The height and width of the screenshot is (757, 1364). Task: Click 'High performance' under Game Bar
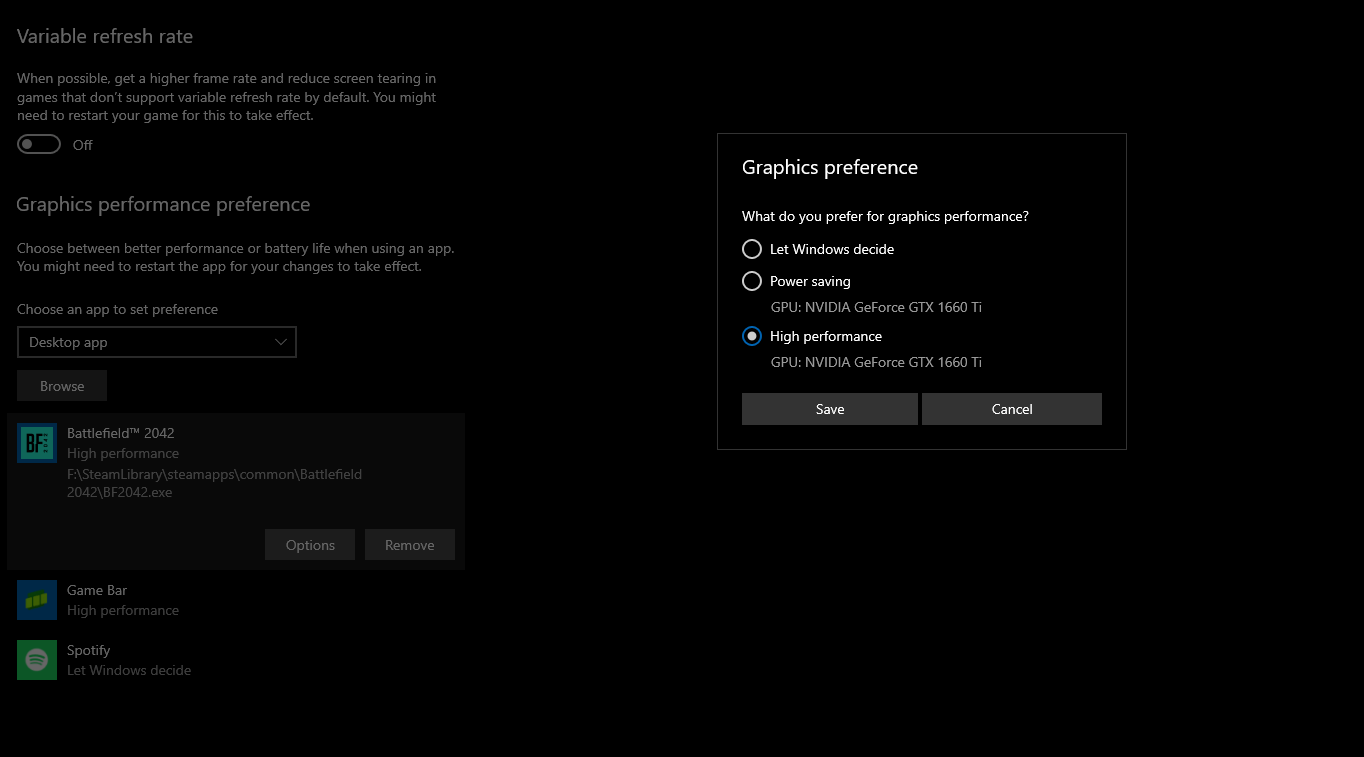[x=123, y=610]
